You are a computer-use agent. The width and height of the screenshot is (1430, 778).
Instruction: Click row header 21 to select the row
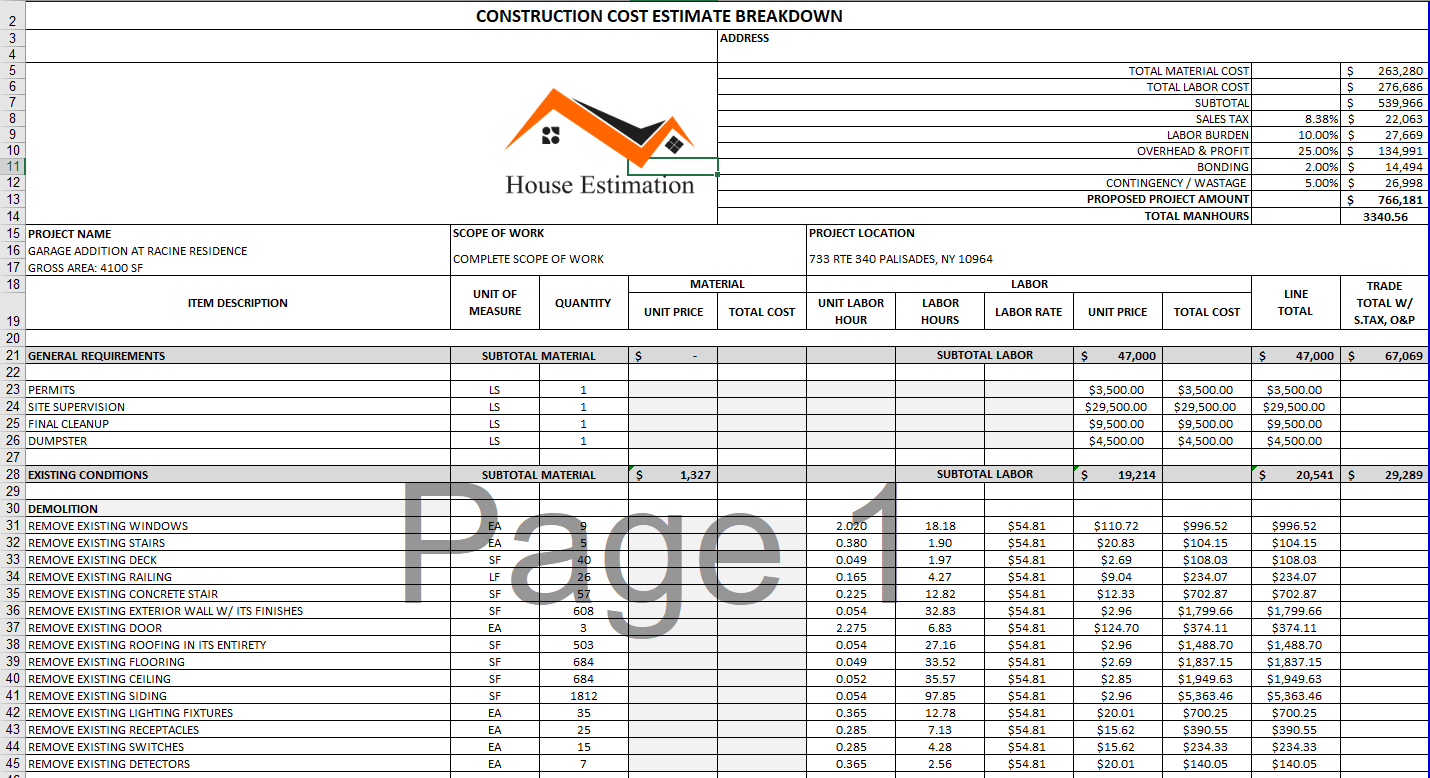click(12, 356)
